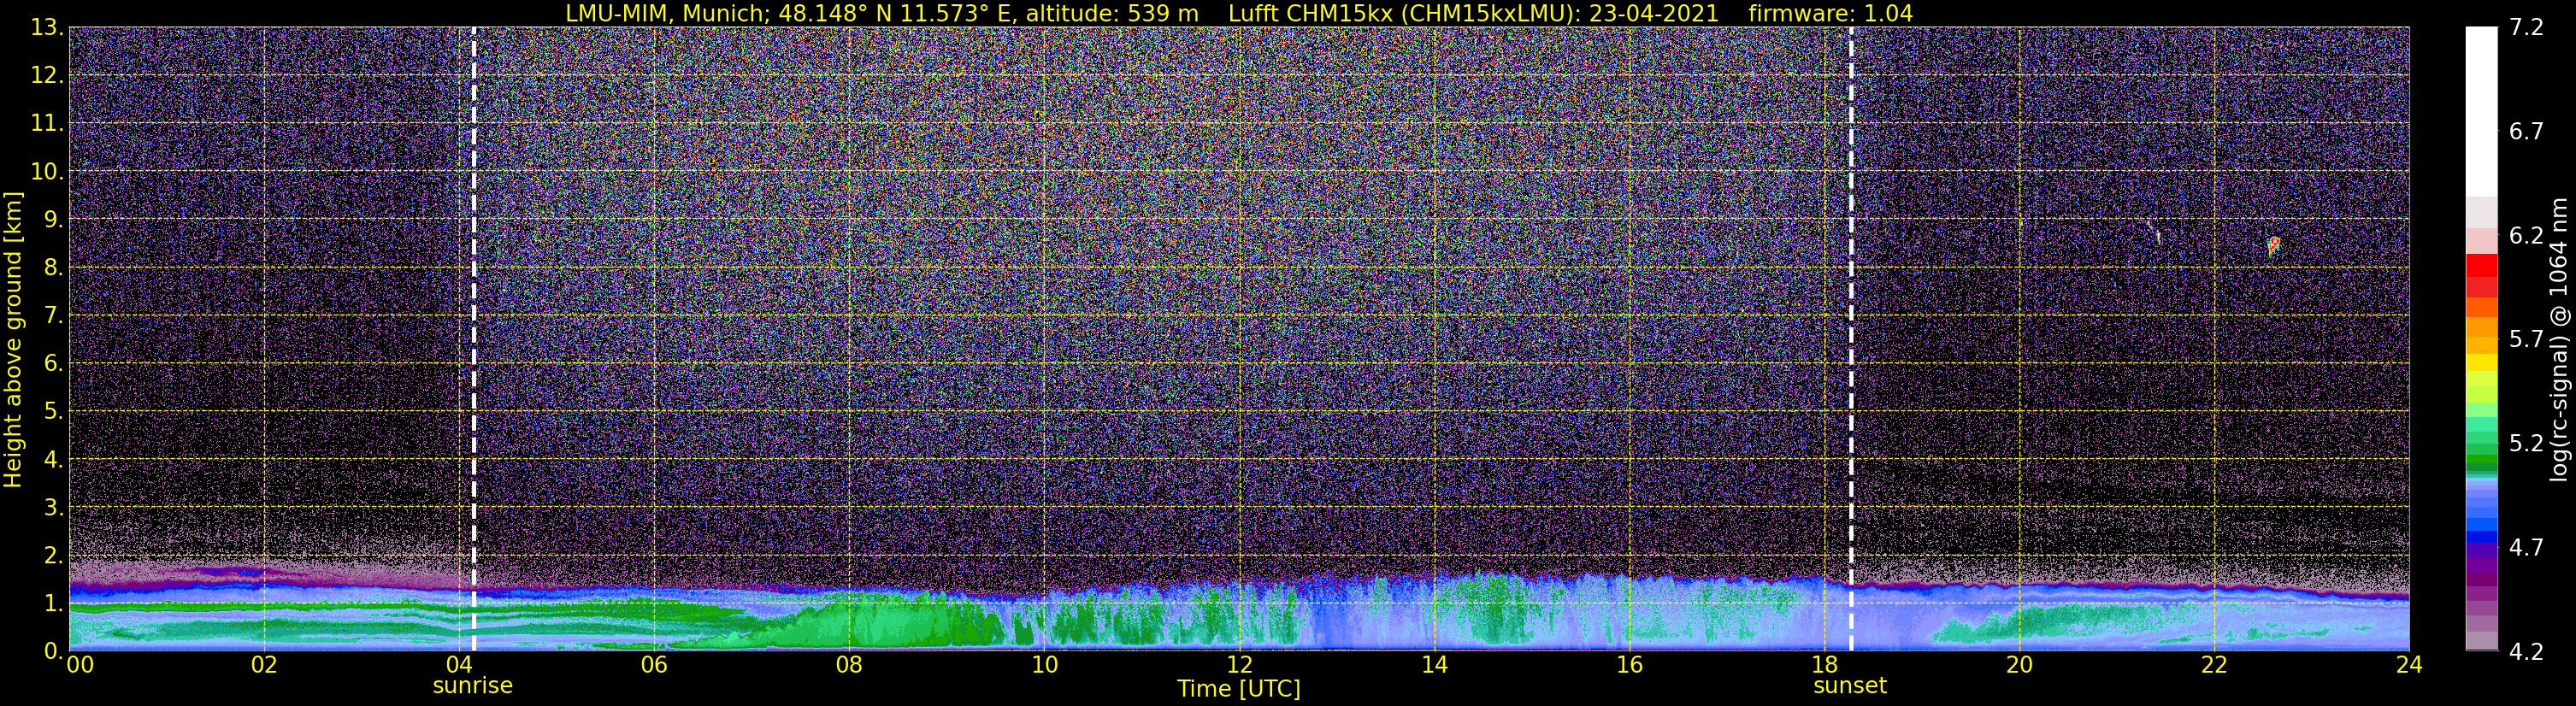Click the time axis tick label 06
The height and width of the screenshot is (706, 2576).
[654, 666]
